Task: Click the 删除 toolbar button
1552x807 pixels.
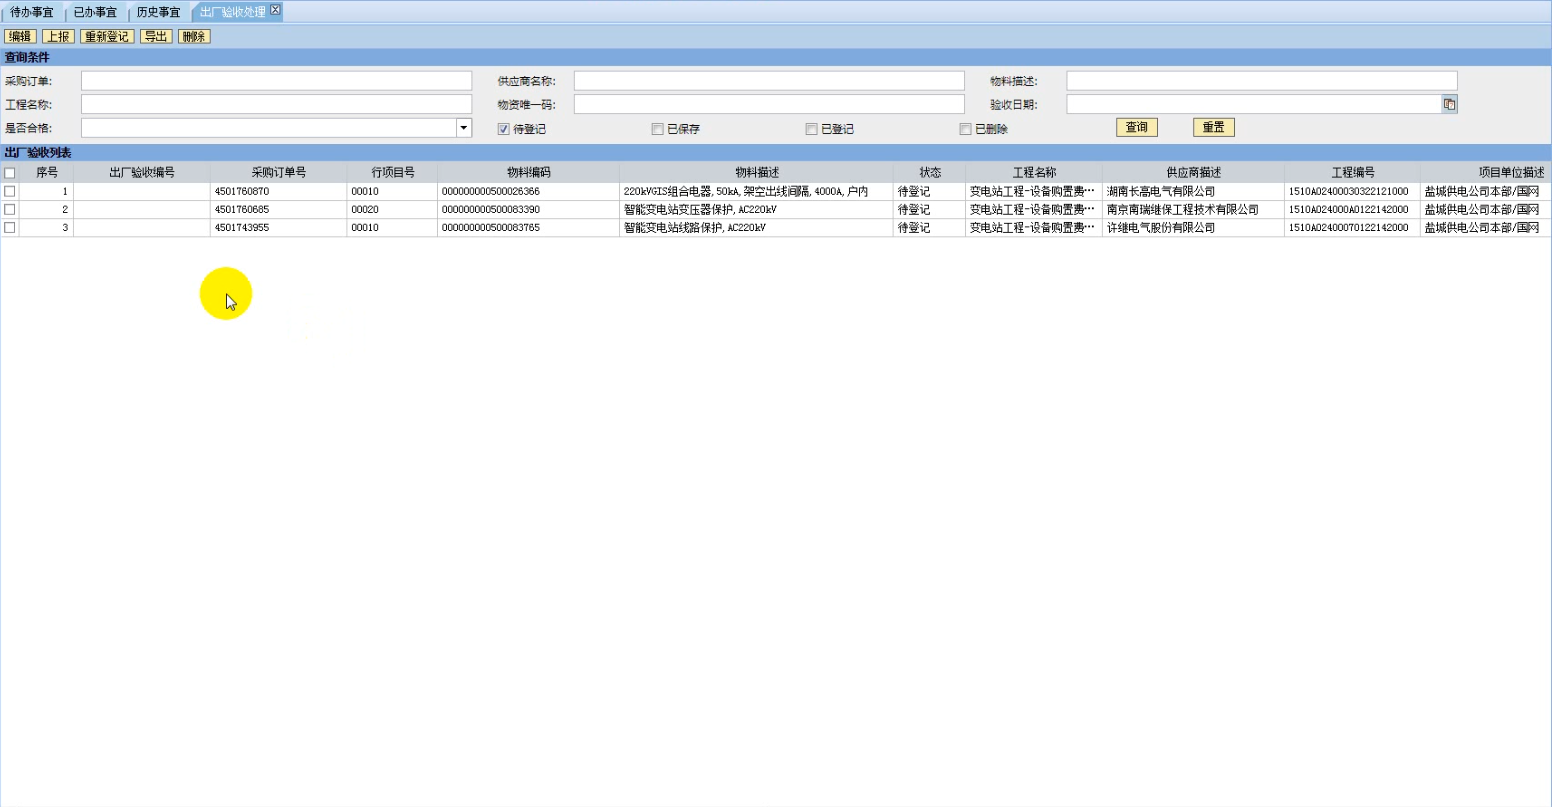Action: [x=194, y=37]
